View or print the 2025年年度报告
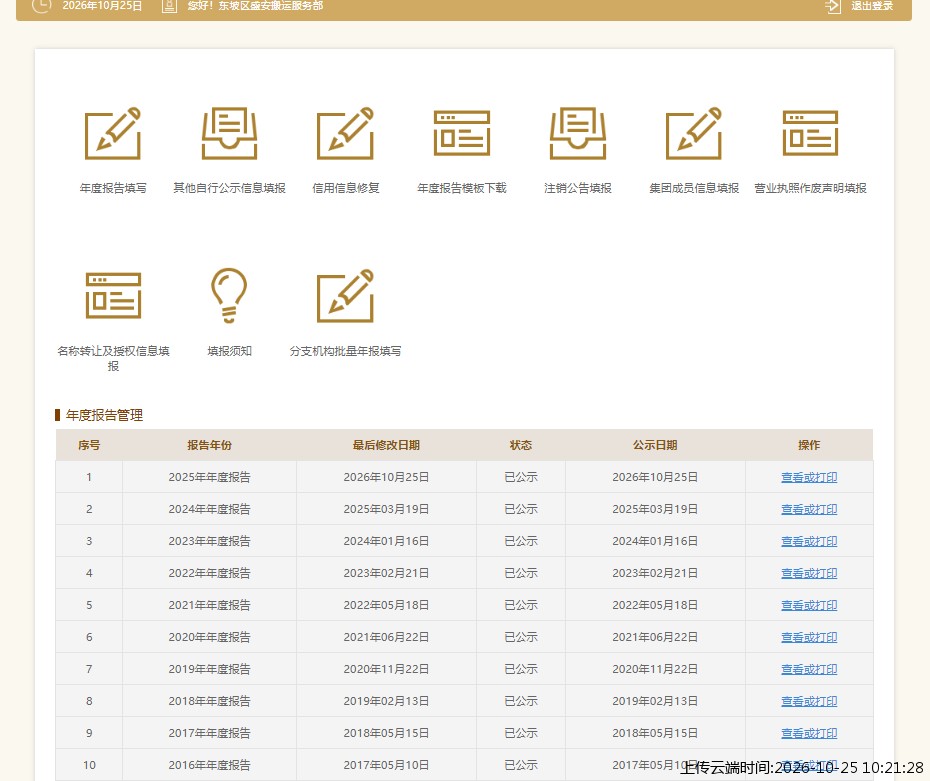930x781 pixels. tap(809, 477)
